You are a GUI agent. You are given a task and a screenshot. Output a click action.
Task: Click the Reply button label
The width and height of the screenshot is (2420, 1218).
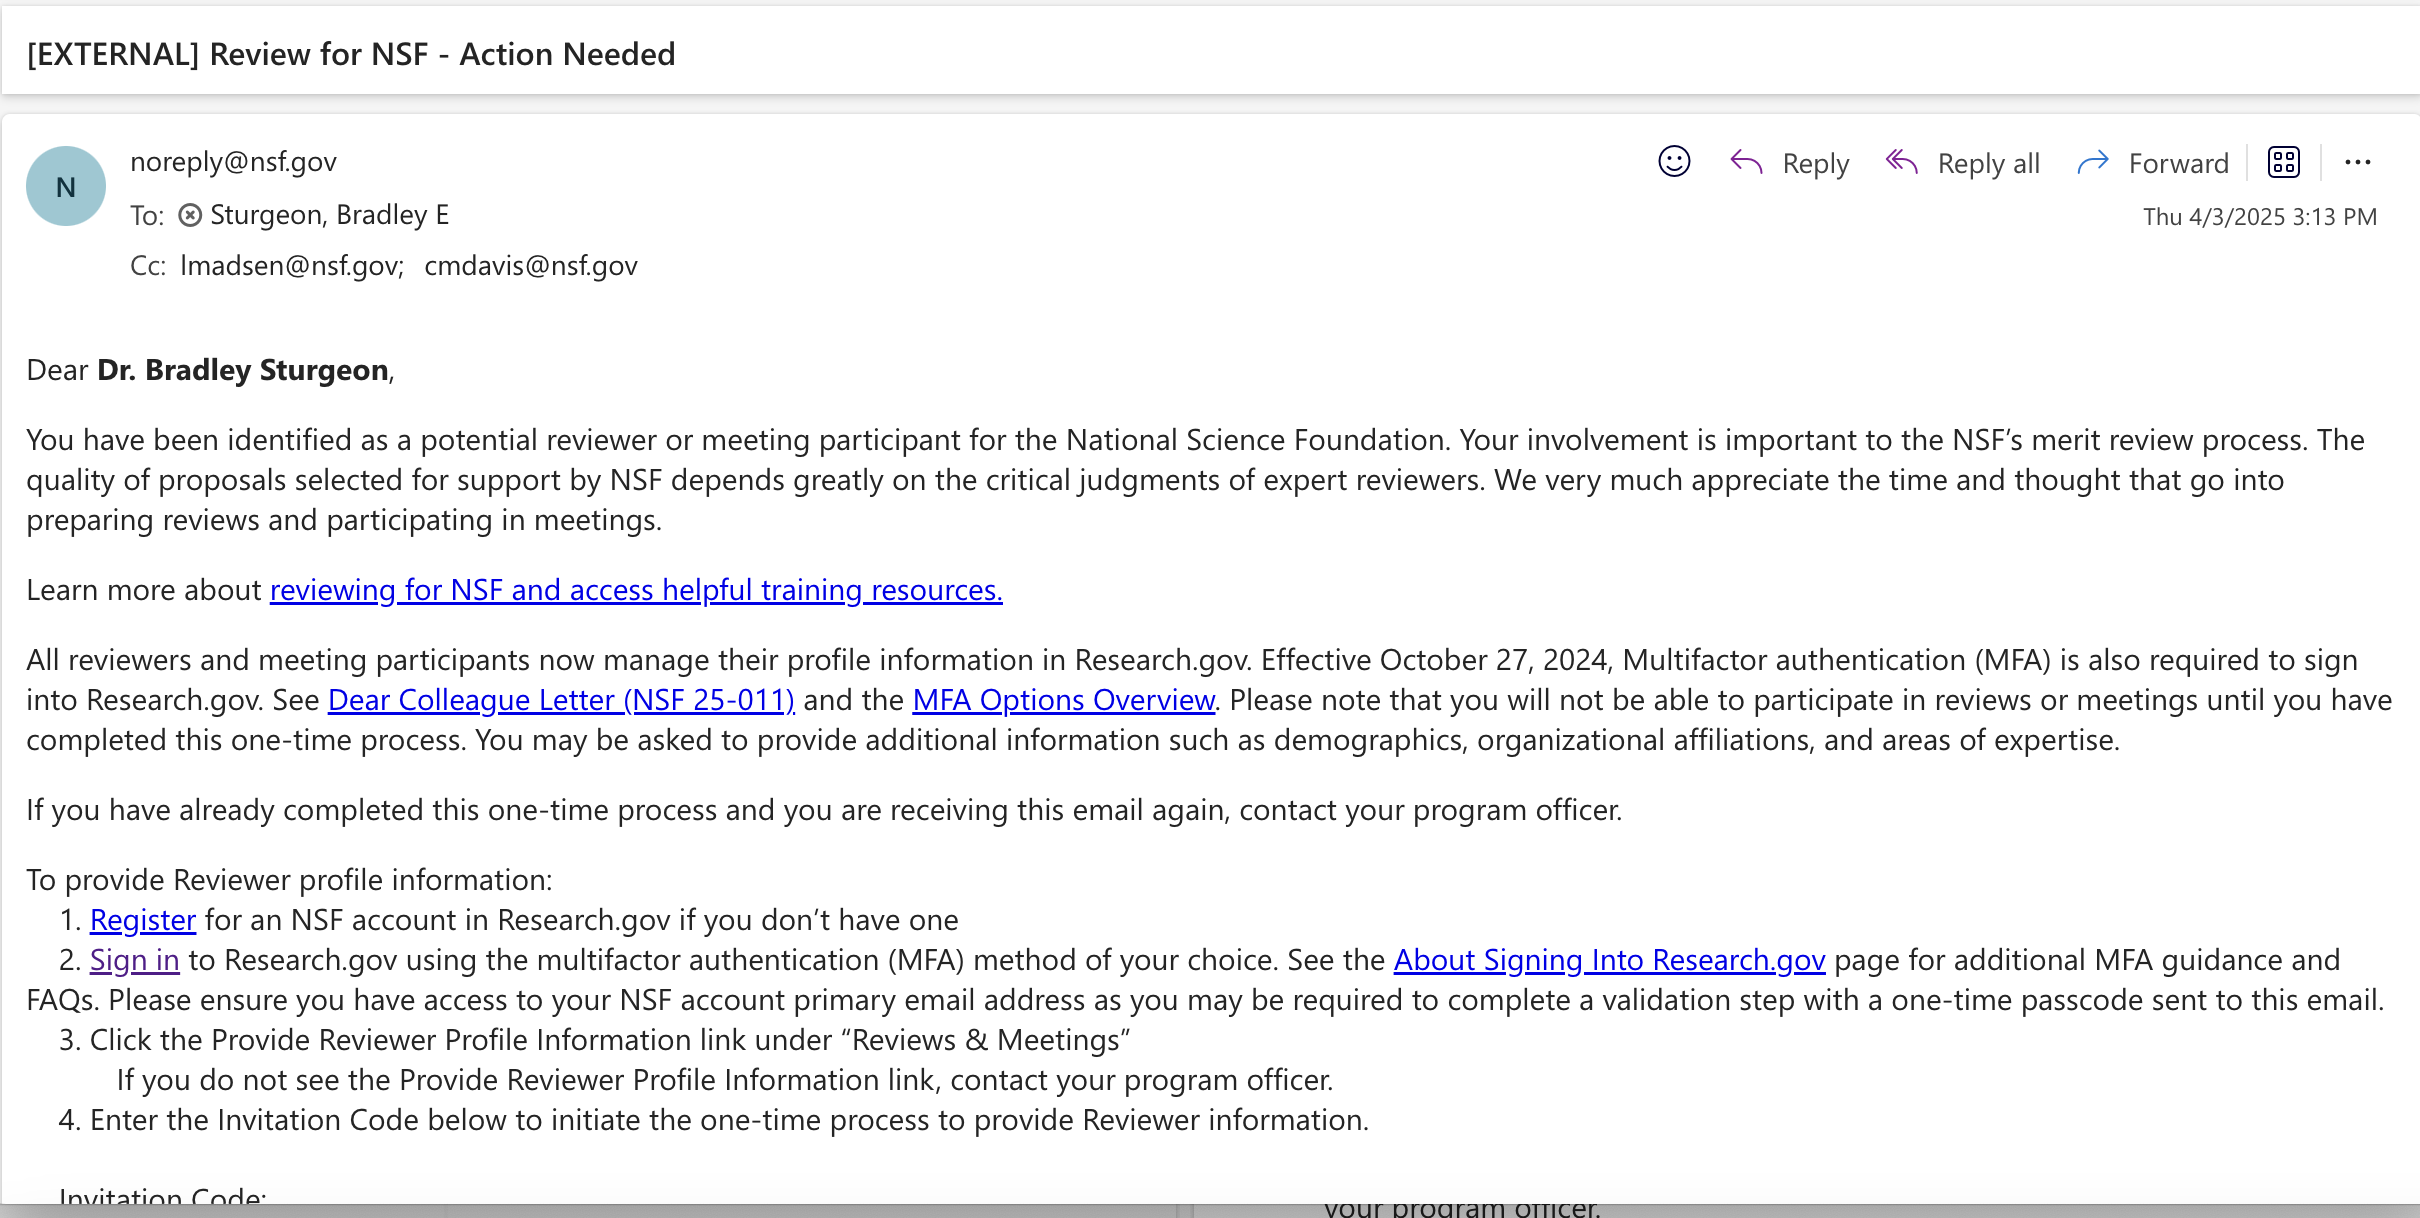click(x=1815, y=163)
